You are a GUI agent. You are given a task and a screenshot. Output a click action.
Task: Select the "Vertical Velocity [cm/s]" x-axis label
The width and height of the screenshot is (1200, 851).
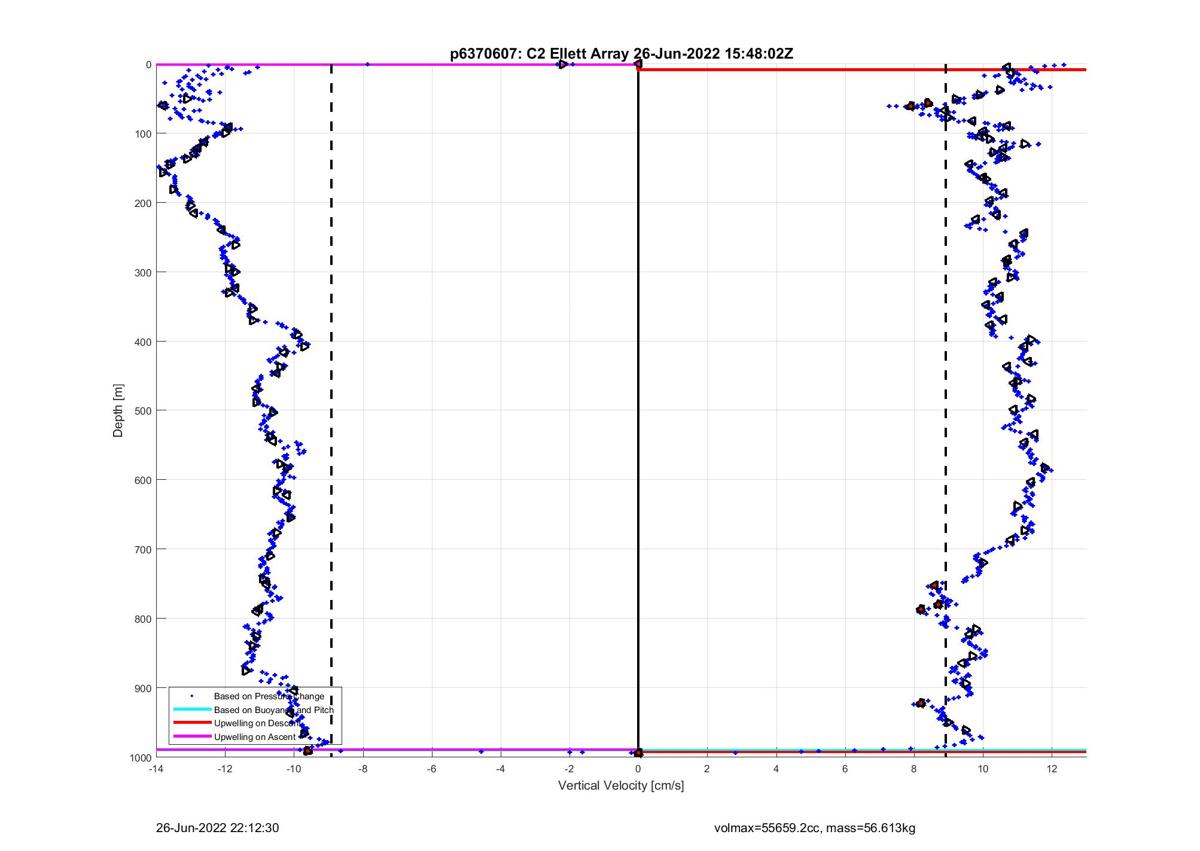tap(621, 786)
